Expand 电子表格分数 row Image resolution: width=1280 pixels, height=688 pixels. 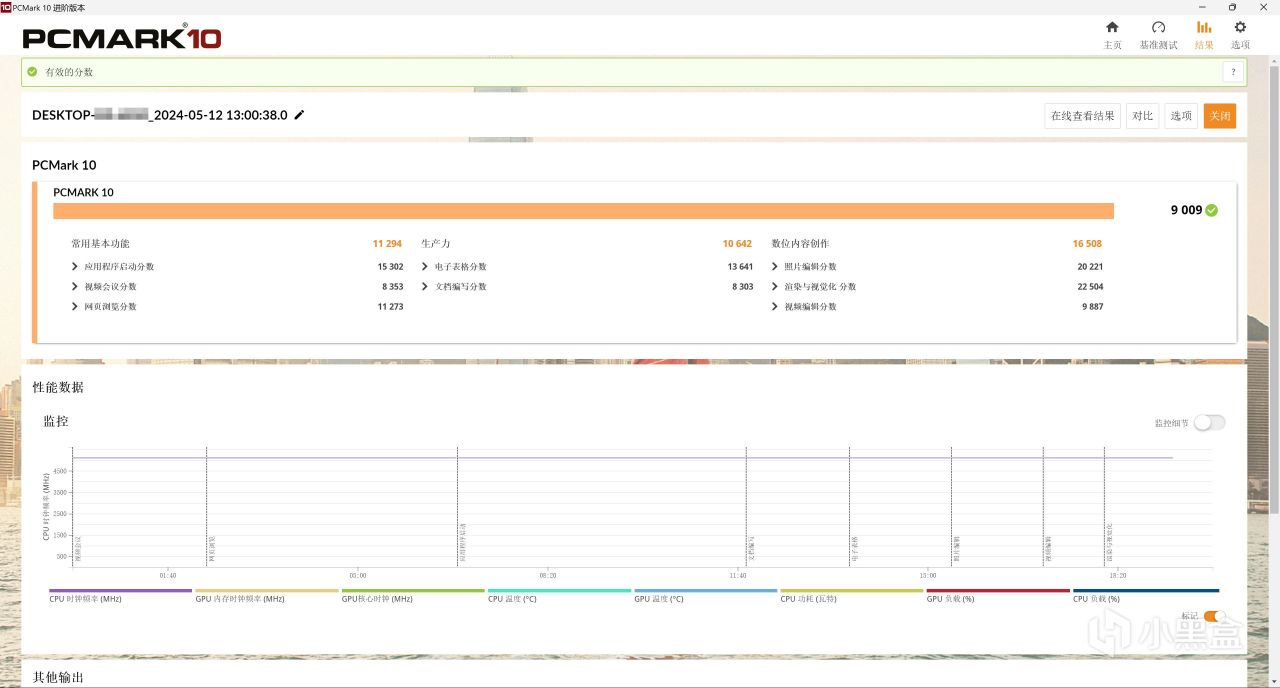click(425, 267)
